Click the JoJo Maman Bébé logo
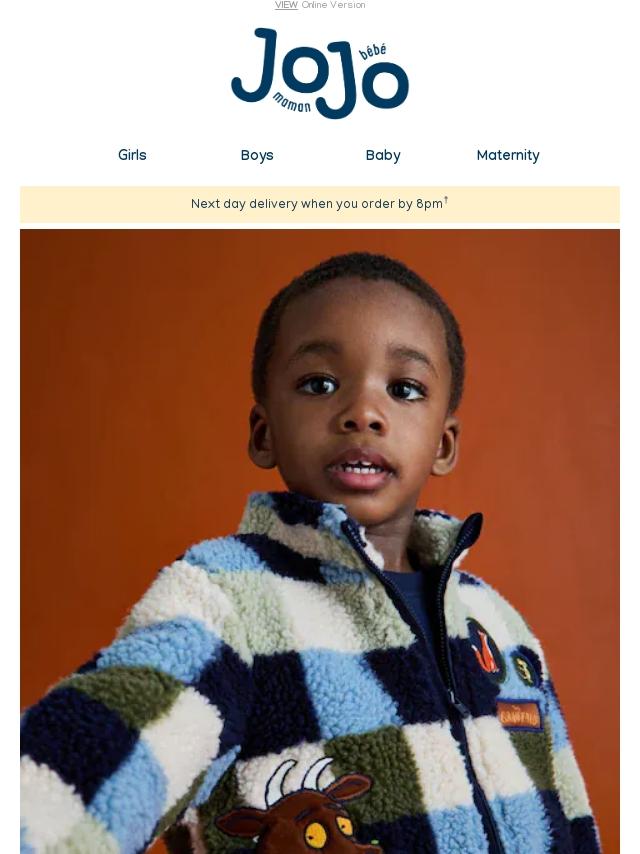Viewport: 640px width, 854px height. coord(320,73)
